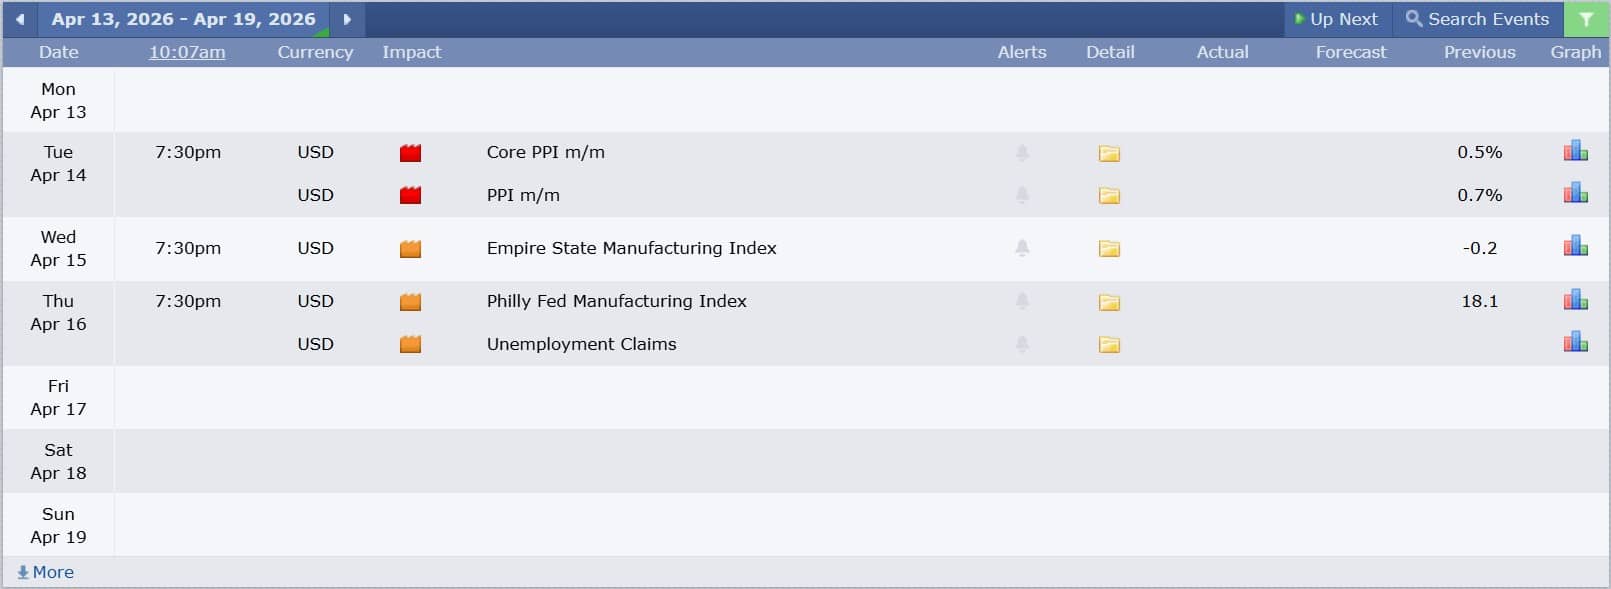Click orange impact icon for Philly Fed

[x=410, y=301]
